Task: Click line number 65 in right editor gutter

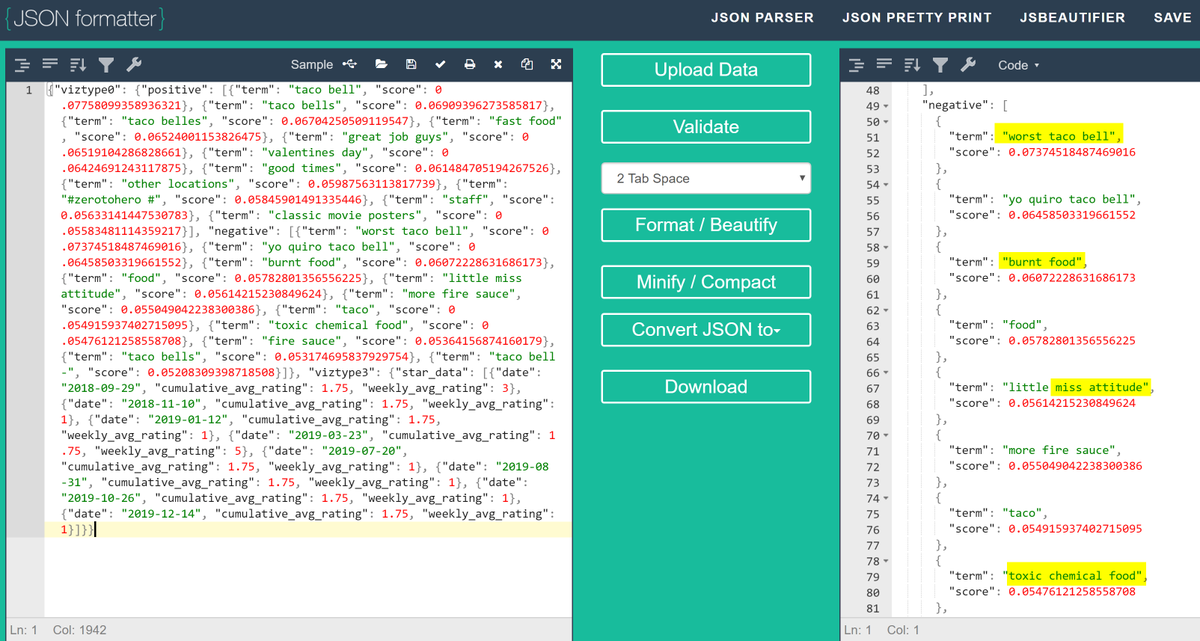Action: [873, 357]
